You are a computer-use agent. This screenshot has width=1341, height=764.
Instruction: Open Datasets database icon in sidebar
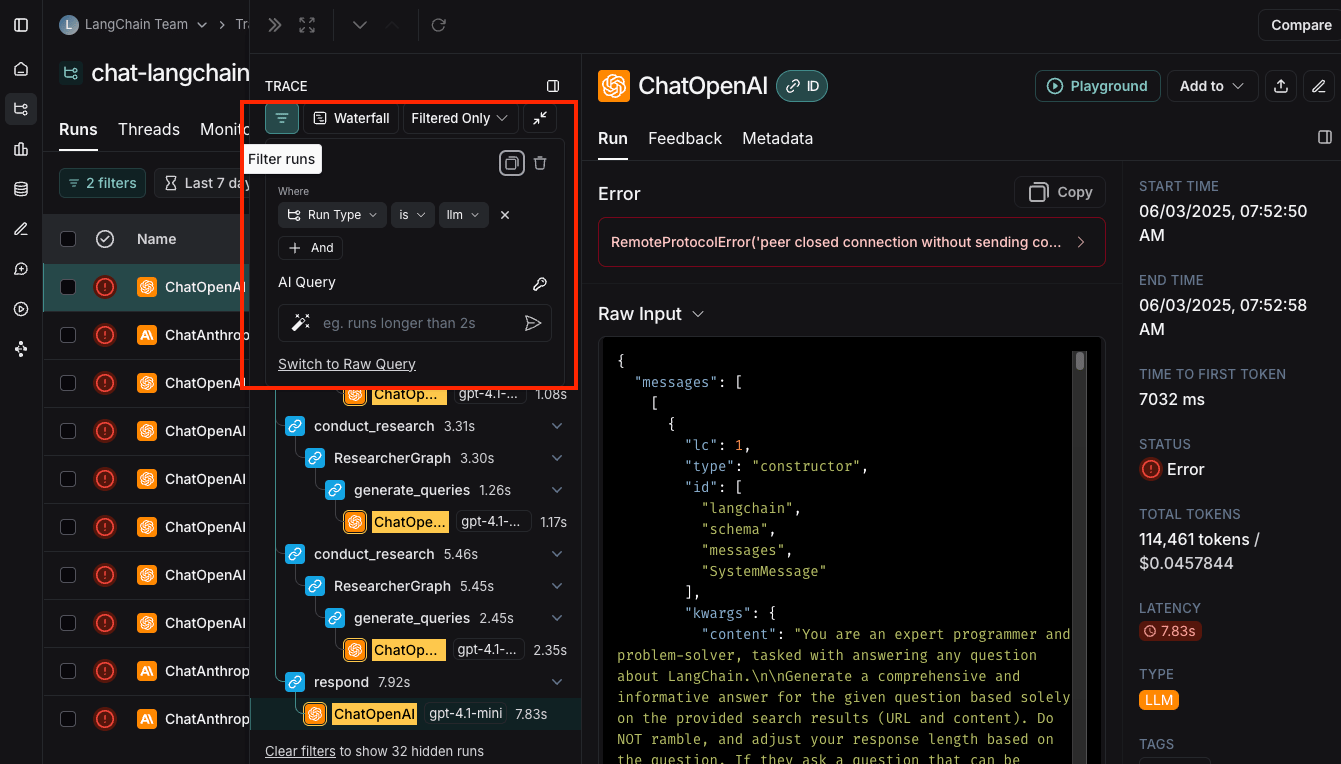(x=21, y=189)
